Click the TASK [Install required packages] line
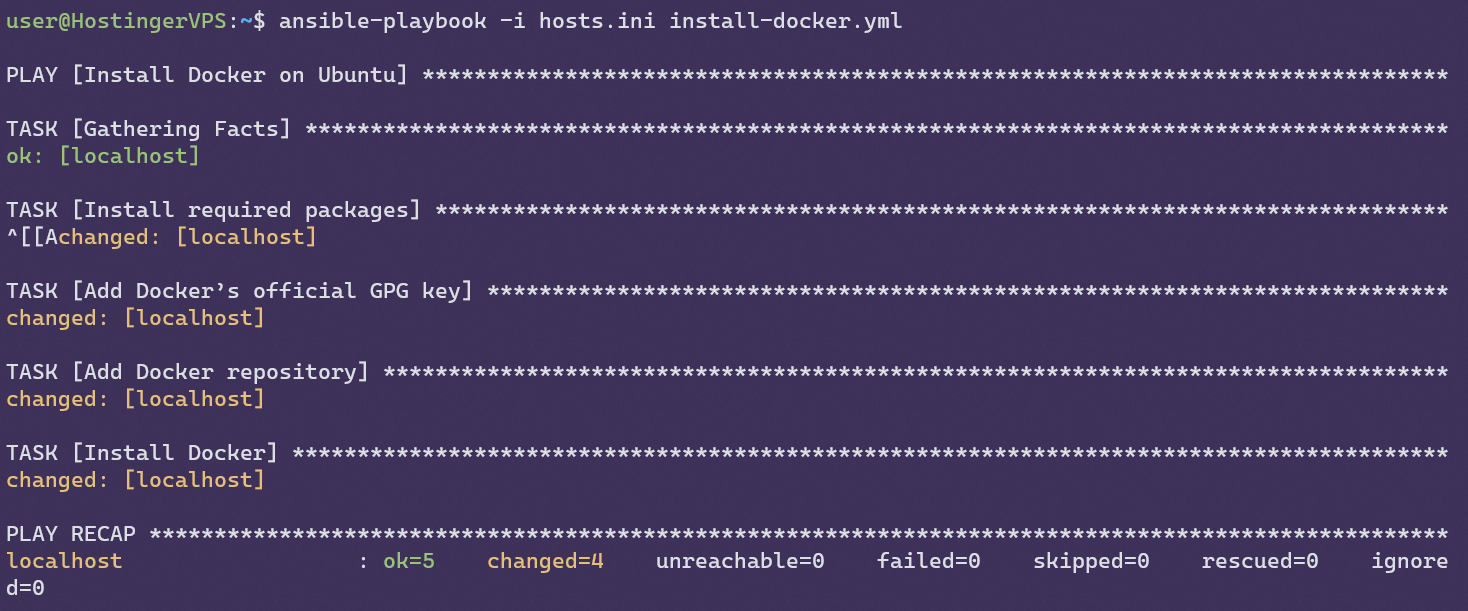Viewport: 1468px width, 611px height. click(x=213, y=210)
